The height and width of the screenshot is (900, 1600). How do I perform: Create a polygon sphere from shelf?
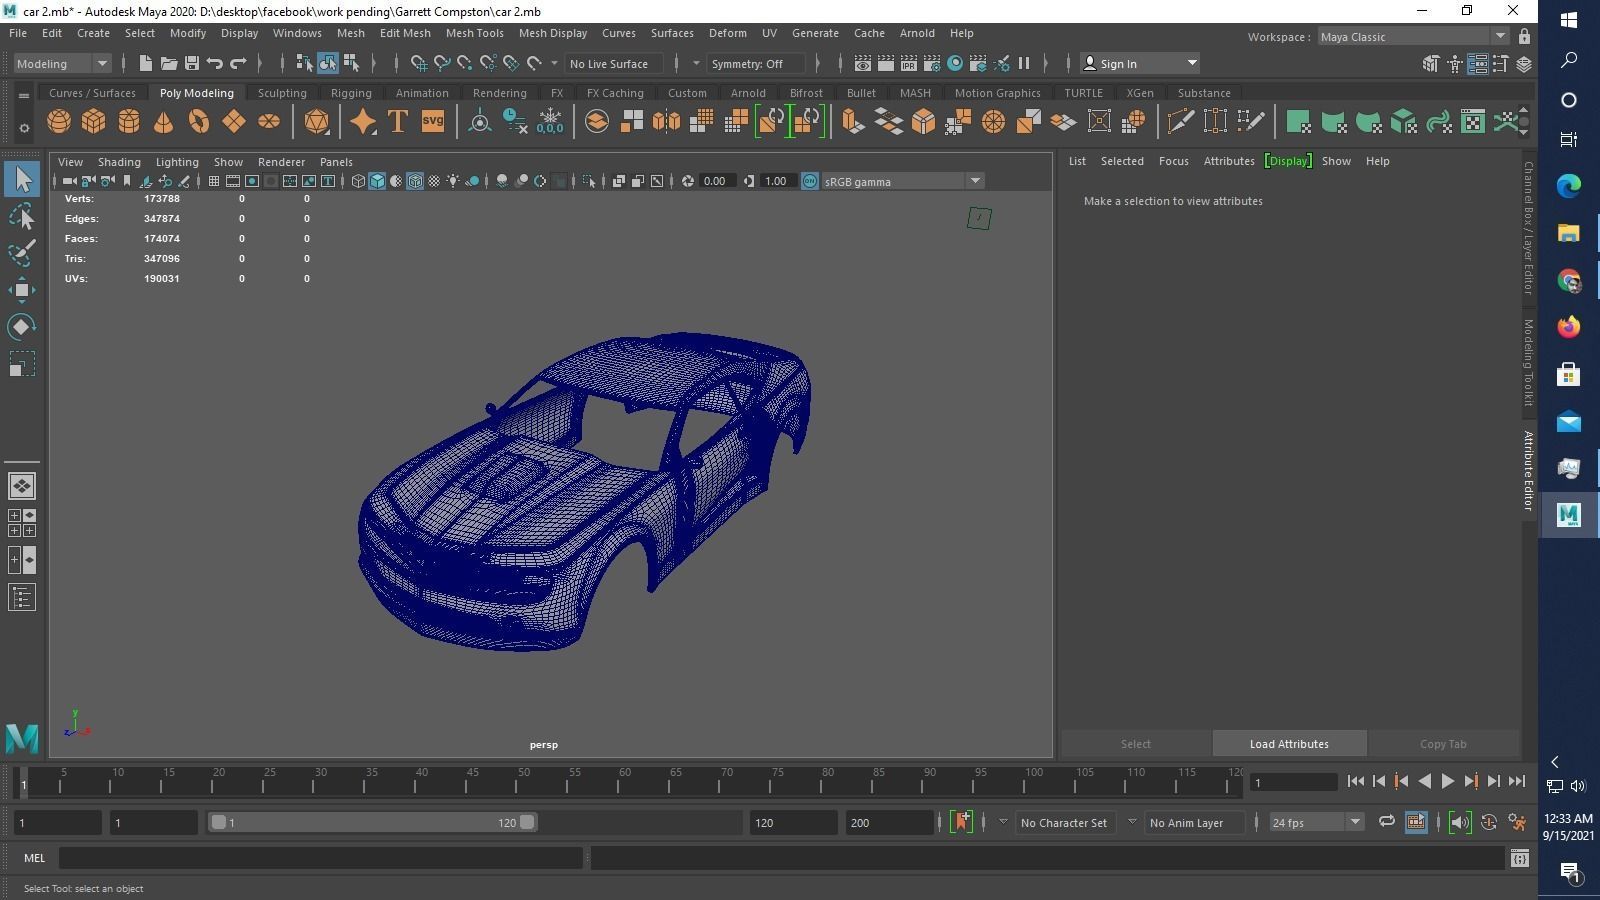59,122
